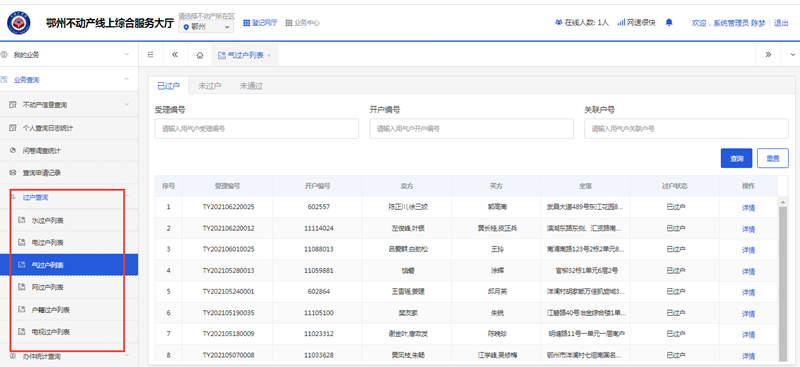Switch to the 未通过 tab
Image resolution: width=800 pixels, height=367 pixels.
(251, 86)
